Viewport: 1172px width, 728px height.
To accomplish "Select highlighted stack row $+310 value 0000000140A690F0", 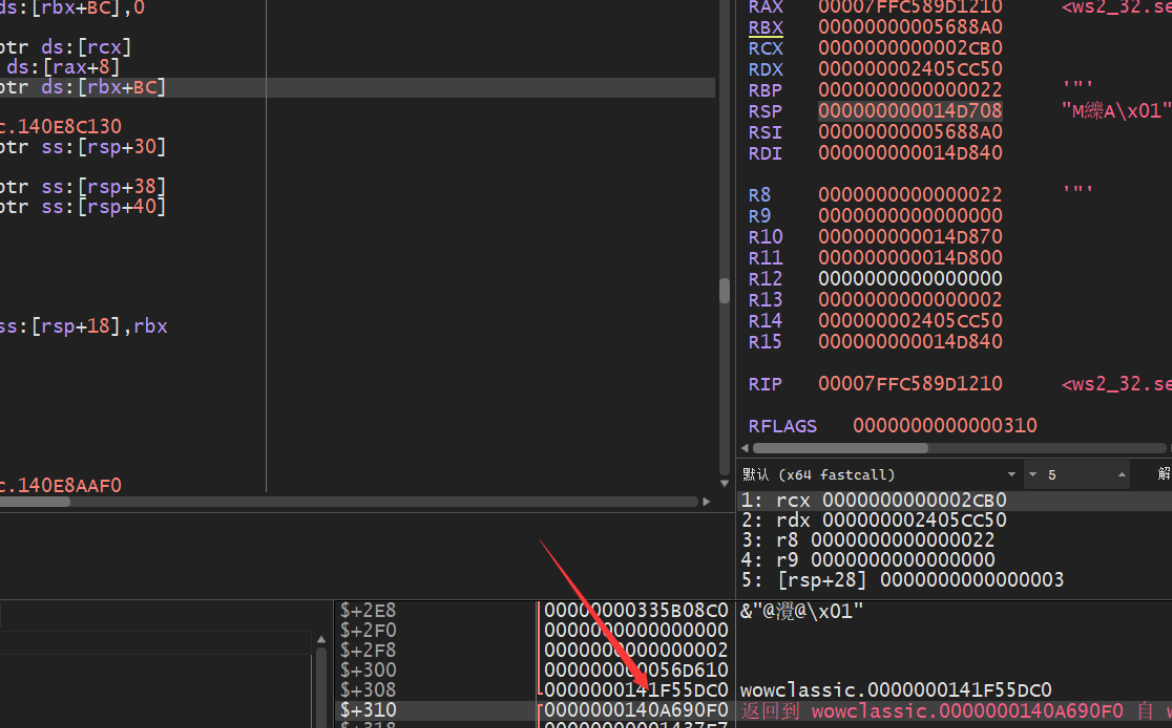I will (x=635, y=710).
